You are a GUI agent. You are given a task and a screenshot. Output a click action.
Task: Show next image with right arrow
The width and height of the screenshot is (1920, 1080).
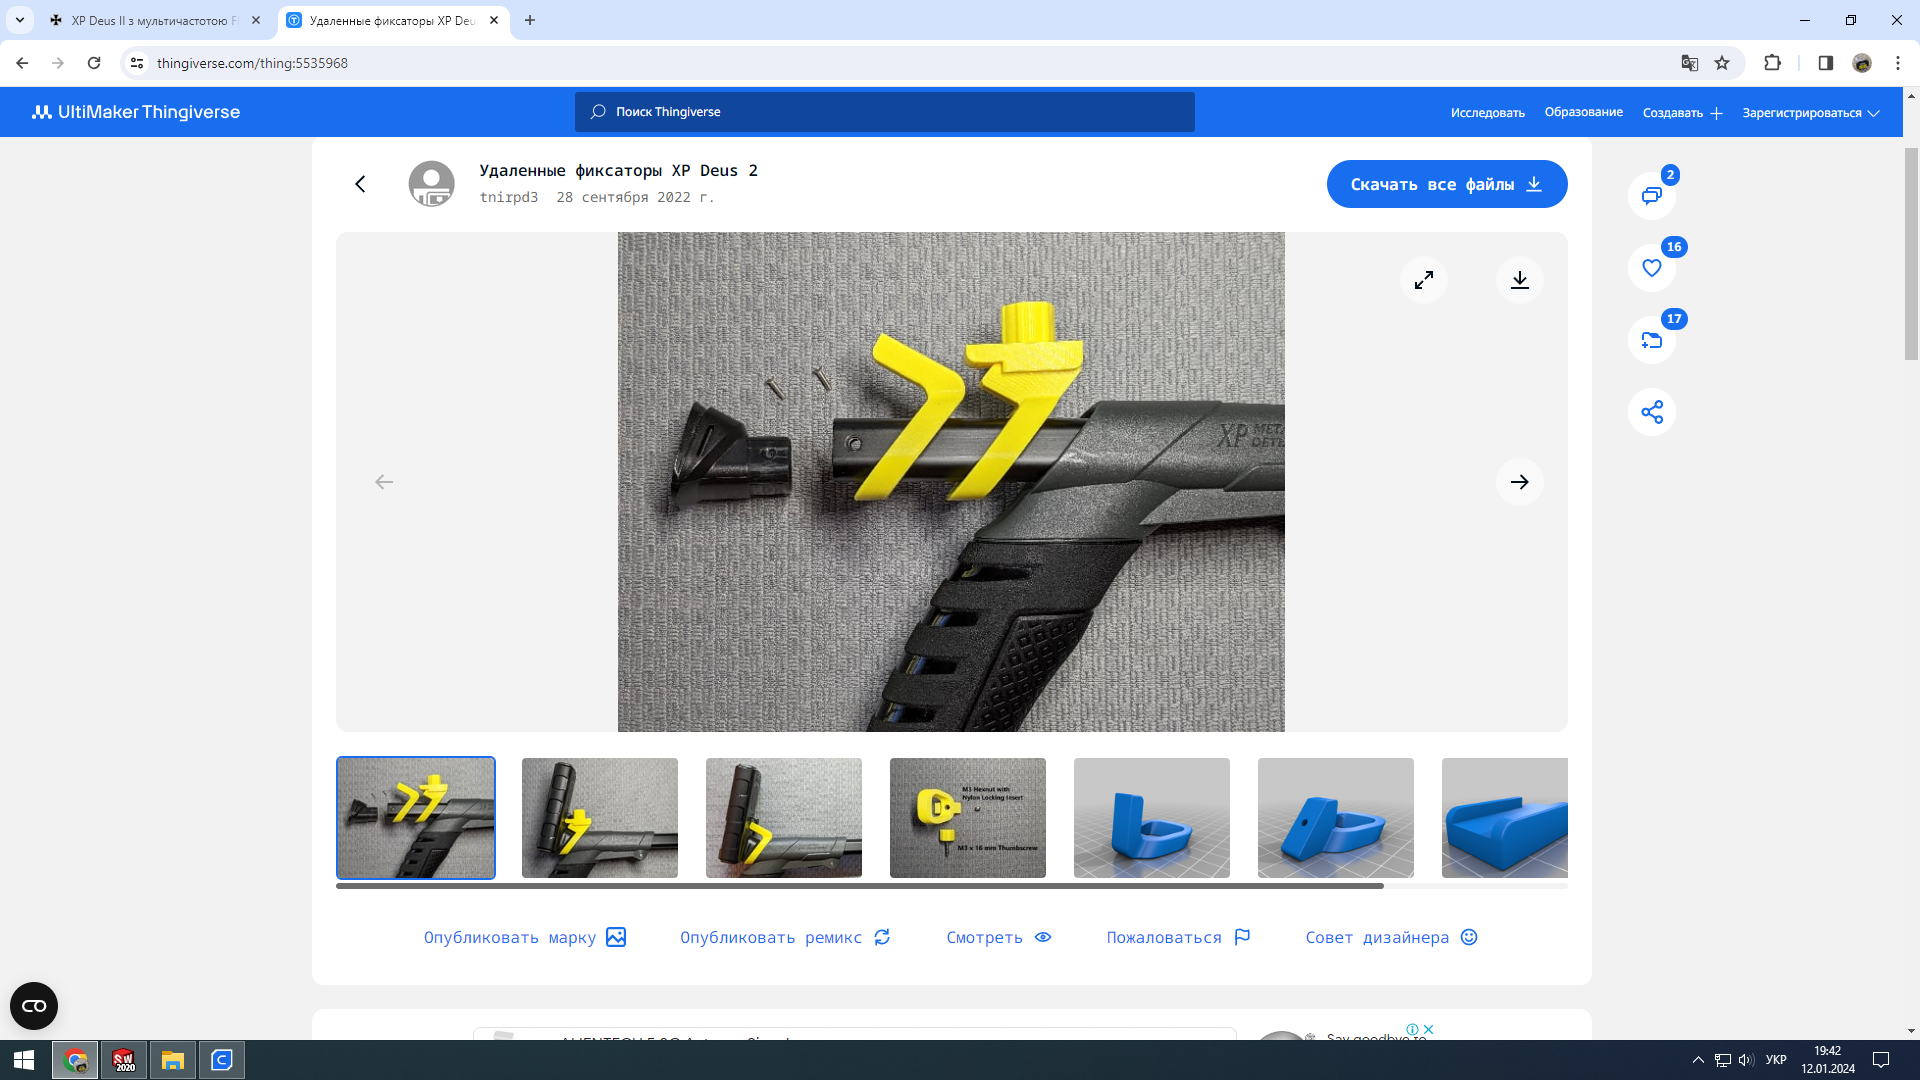pyautogui.click(x=1520, y=482)
